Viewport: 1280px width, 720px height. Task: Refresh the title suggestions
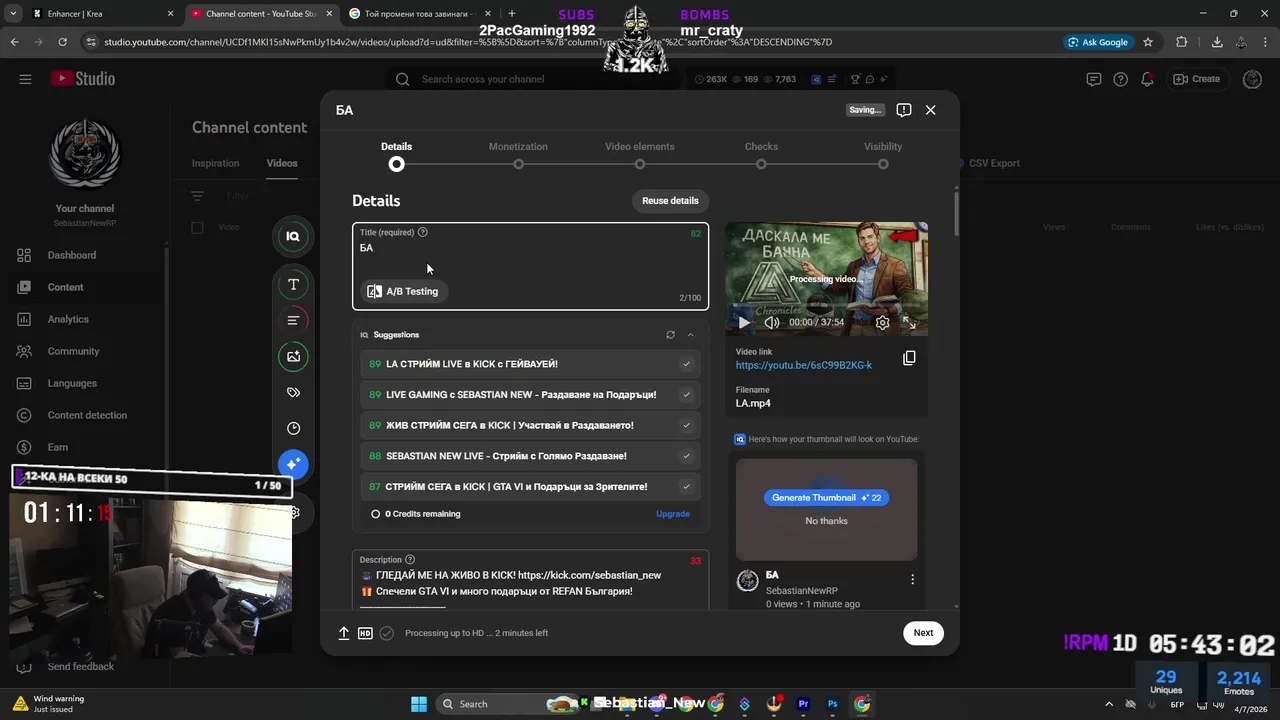(x=670, y=335)
